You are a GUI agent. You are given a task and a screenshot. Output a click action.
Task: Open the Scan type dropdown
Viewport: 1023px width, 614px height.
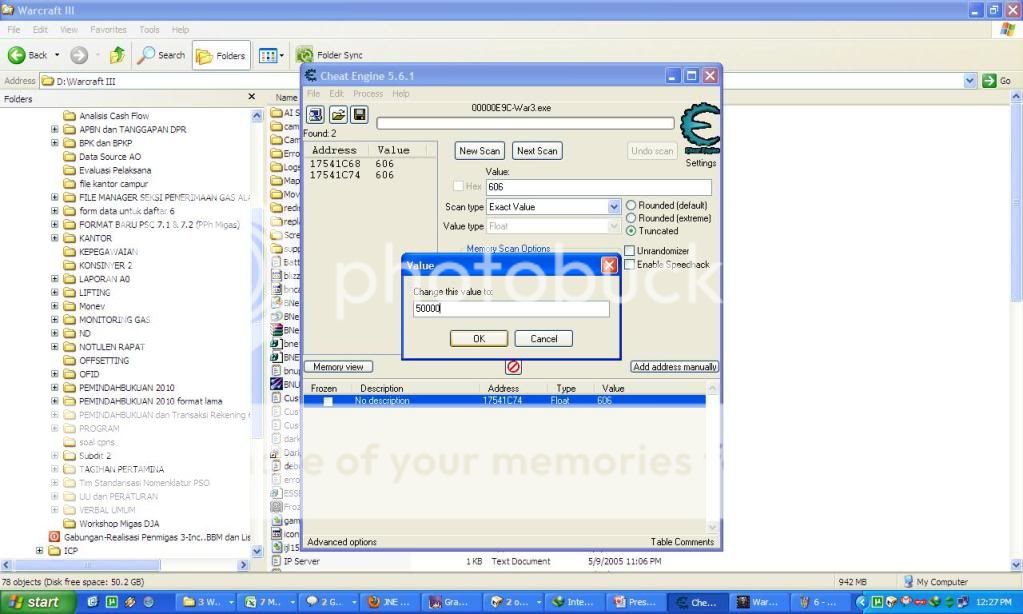point(614,207)
